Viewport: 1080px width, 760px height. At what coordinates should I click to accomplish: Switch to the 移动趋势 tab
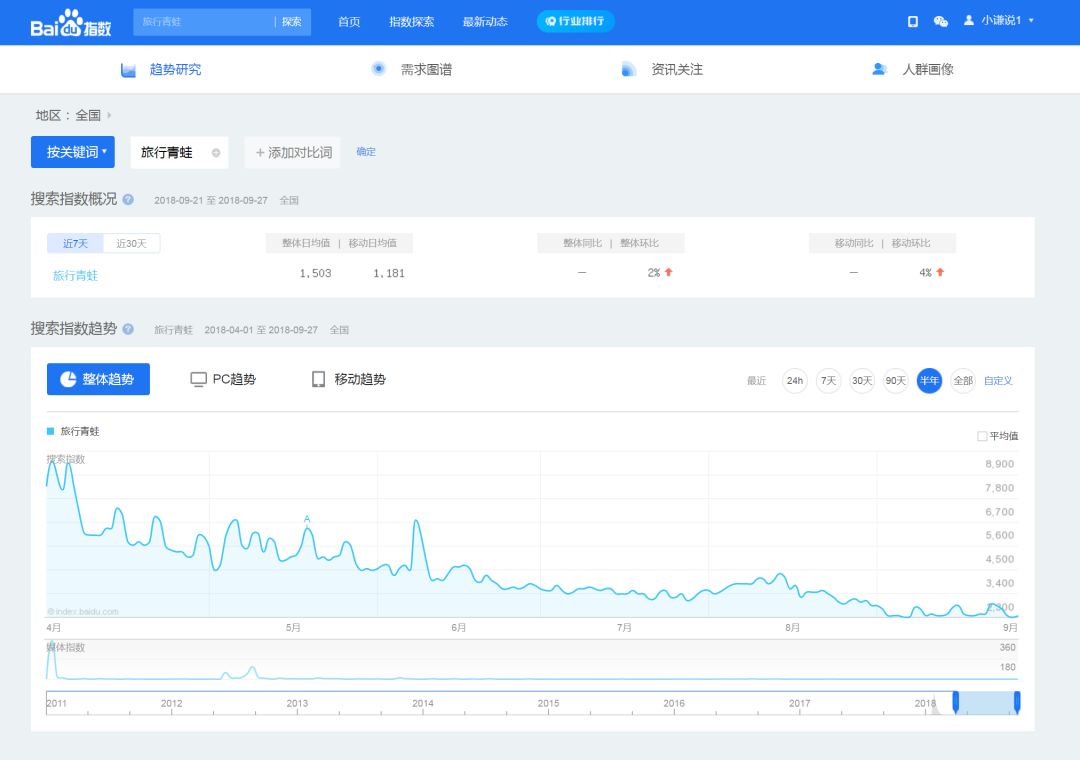click(349, 380)
